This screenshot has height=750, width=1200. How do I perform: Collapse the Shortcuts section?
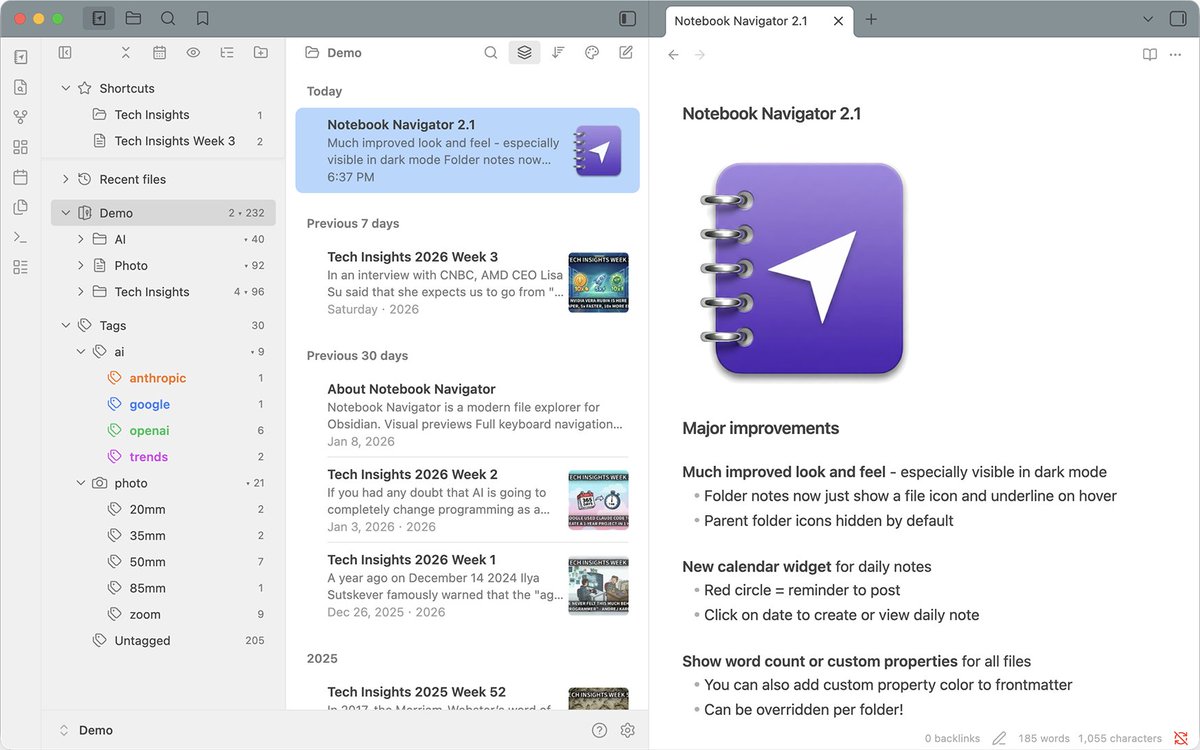pos(66,88)
